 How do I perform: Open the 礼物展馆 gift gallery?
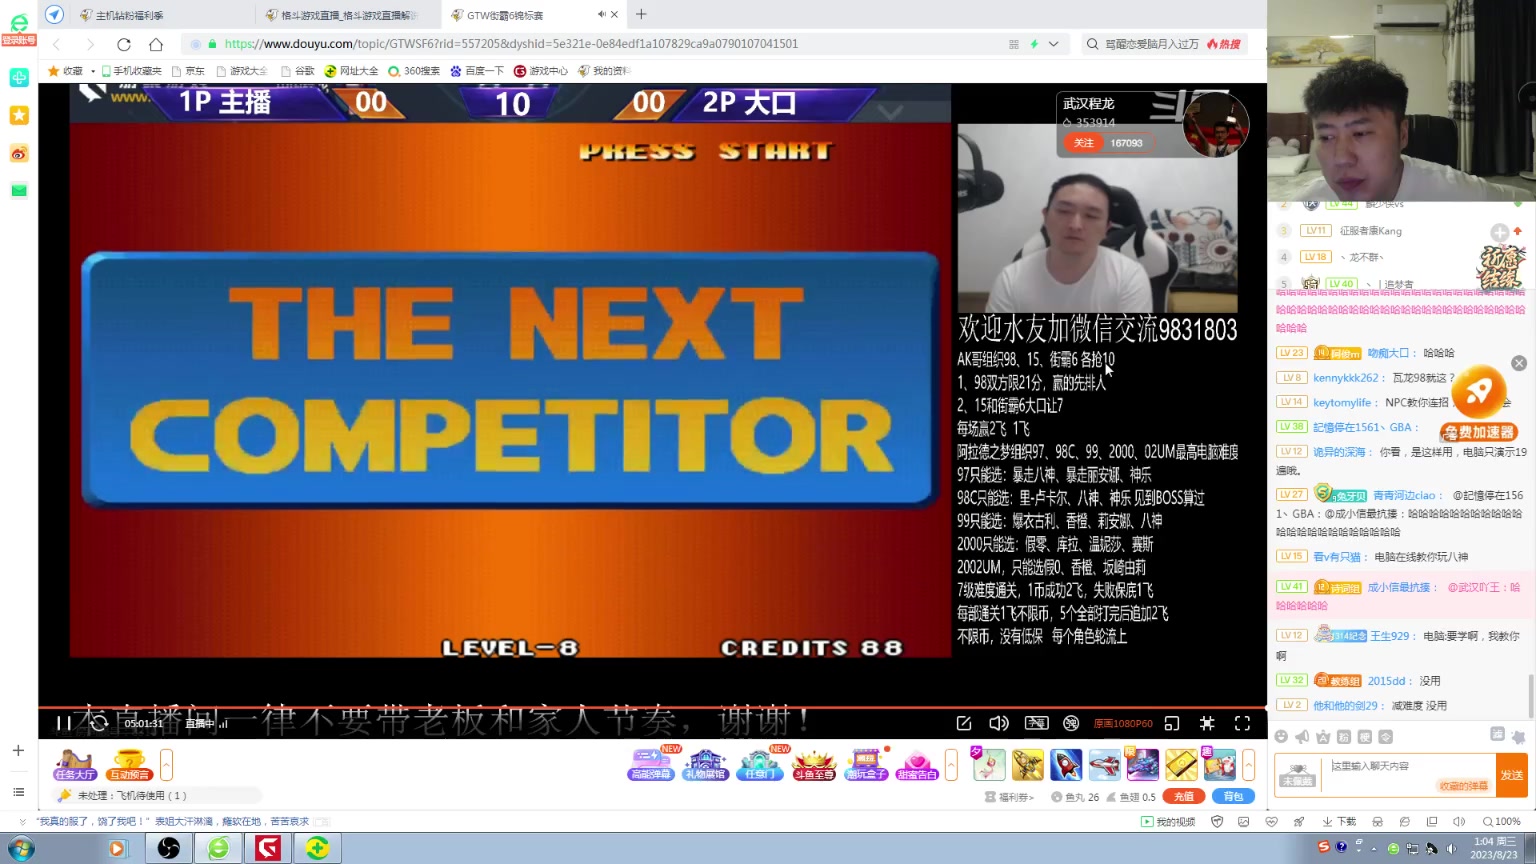[705, 765]
